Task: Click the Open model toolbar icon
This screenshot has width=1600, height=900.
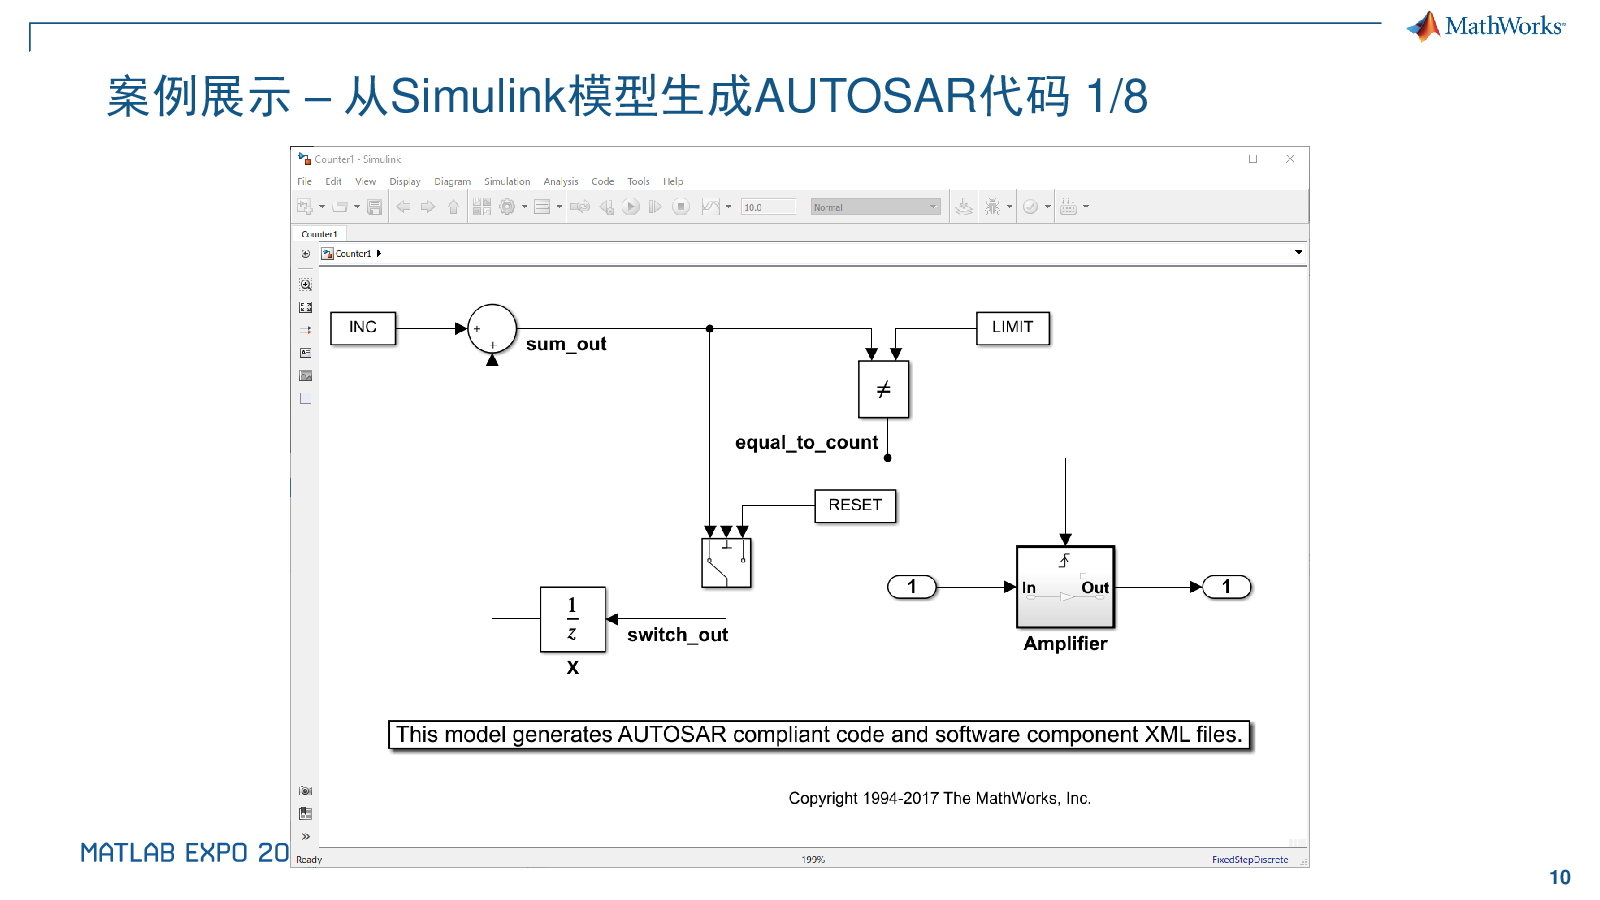Action: [340, 207]
